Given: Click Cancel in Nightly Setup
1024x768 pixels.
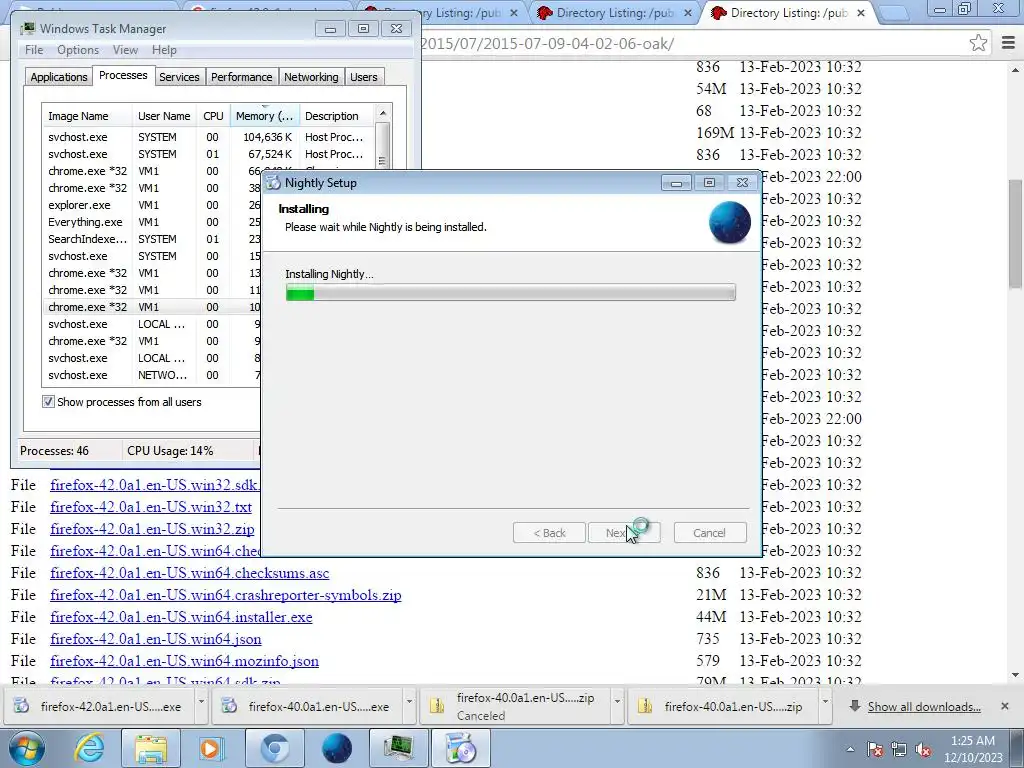Looking at the screenshot, I should [x=709, y=533].
